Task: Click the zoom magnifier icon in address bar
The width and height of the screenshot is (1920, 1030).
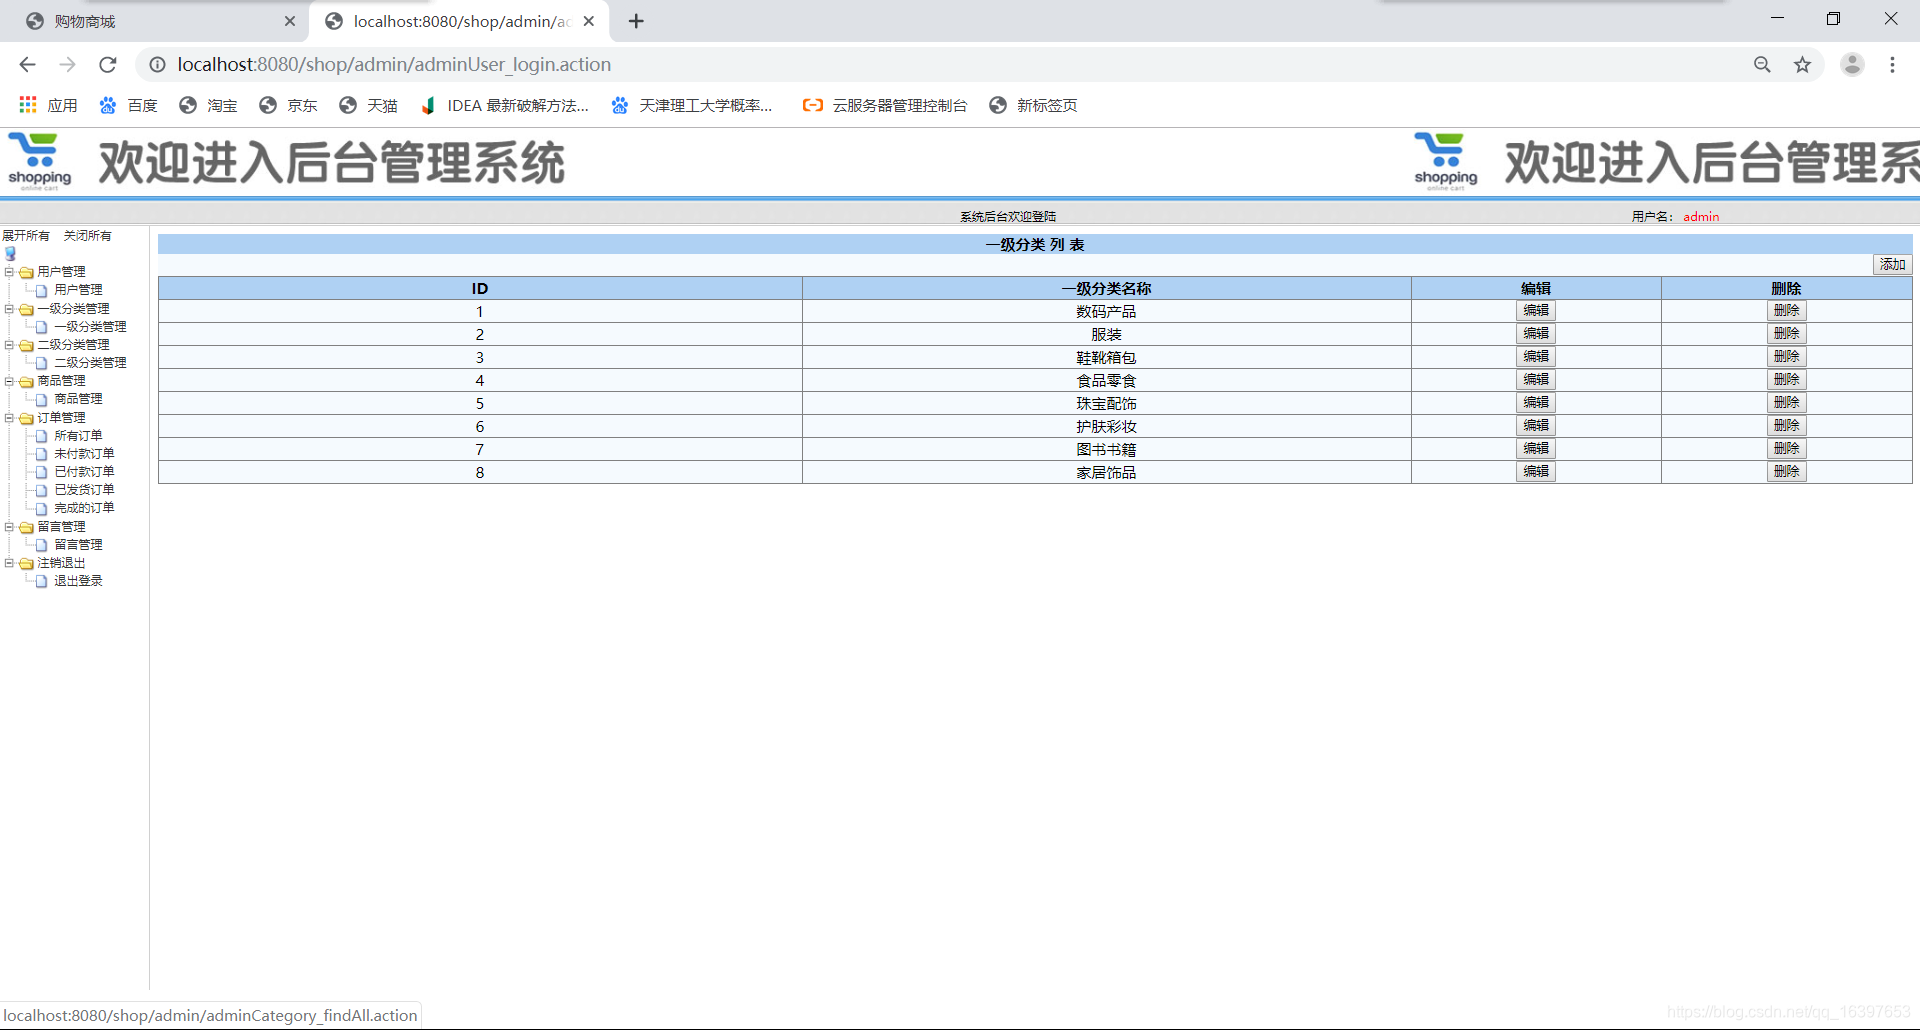Action: tap(1762, 64)
